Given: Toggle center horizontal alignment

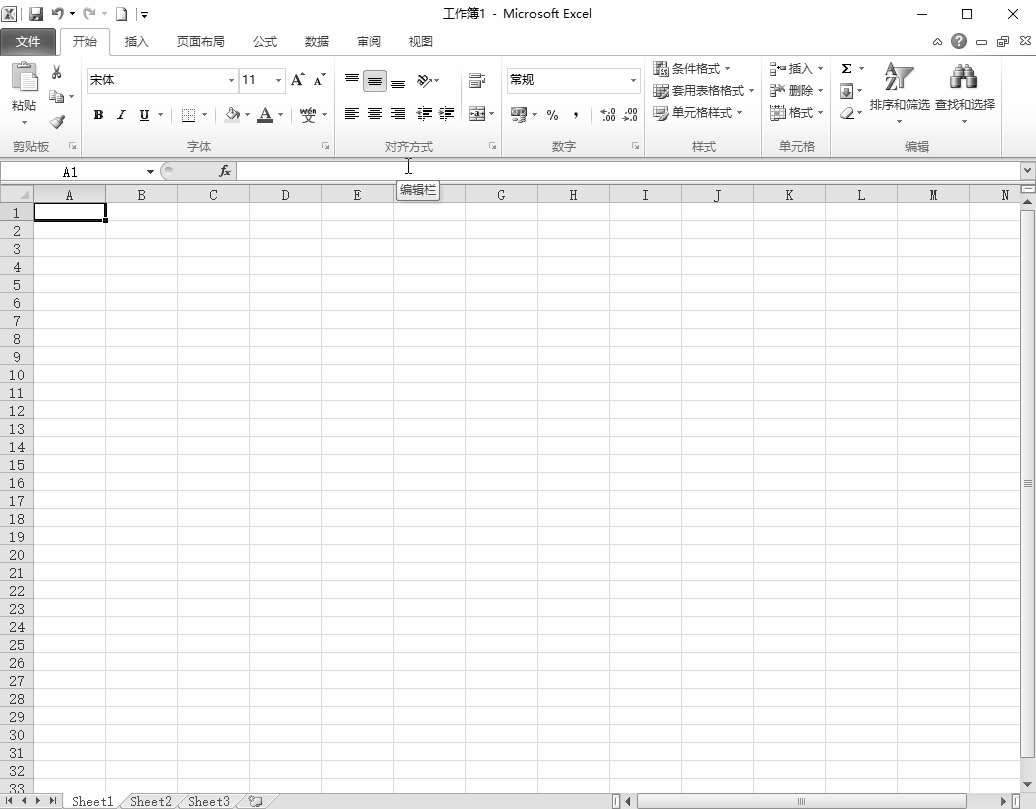Looking at the screenshot, I should coord(375,114).
